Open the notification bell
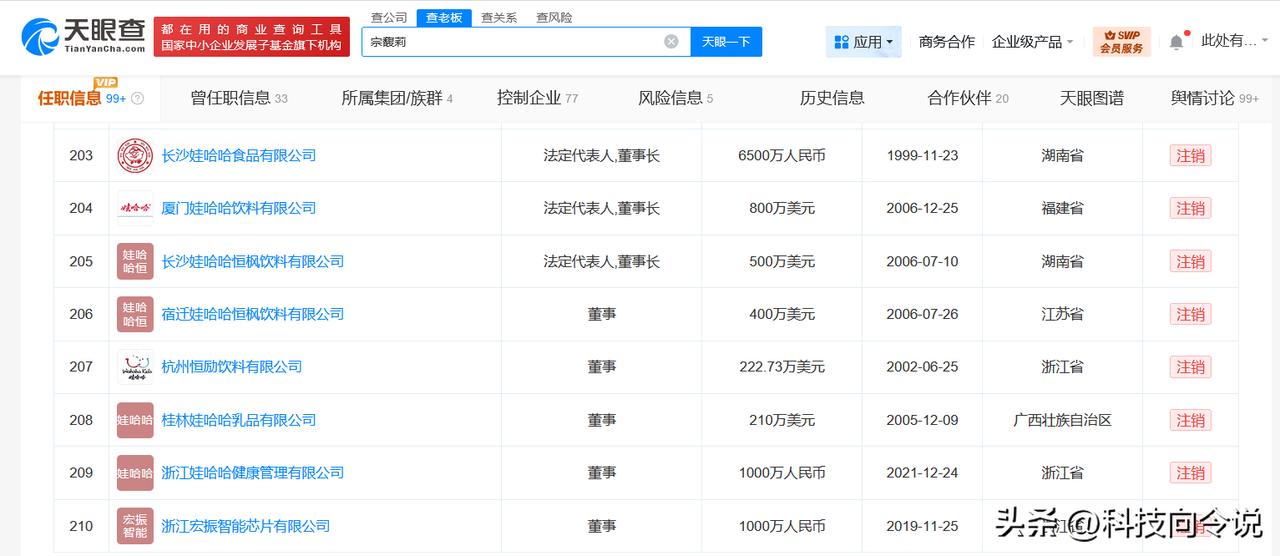 [1177, 42]
